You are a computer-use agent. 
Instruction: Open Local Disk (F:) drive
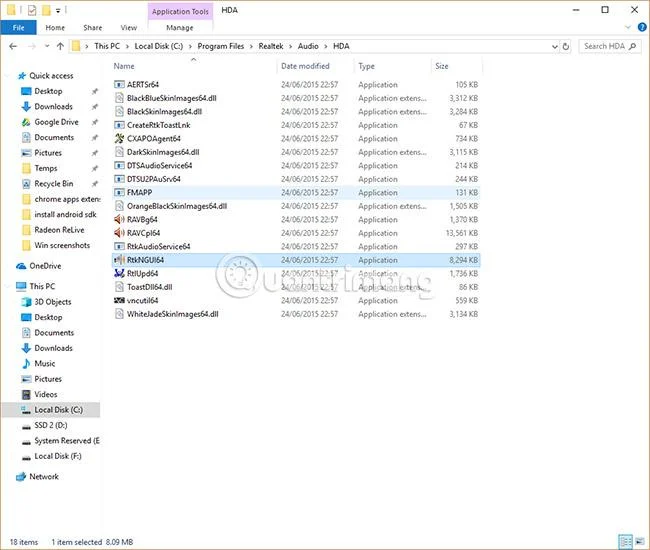pos(58,456)
